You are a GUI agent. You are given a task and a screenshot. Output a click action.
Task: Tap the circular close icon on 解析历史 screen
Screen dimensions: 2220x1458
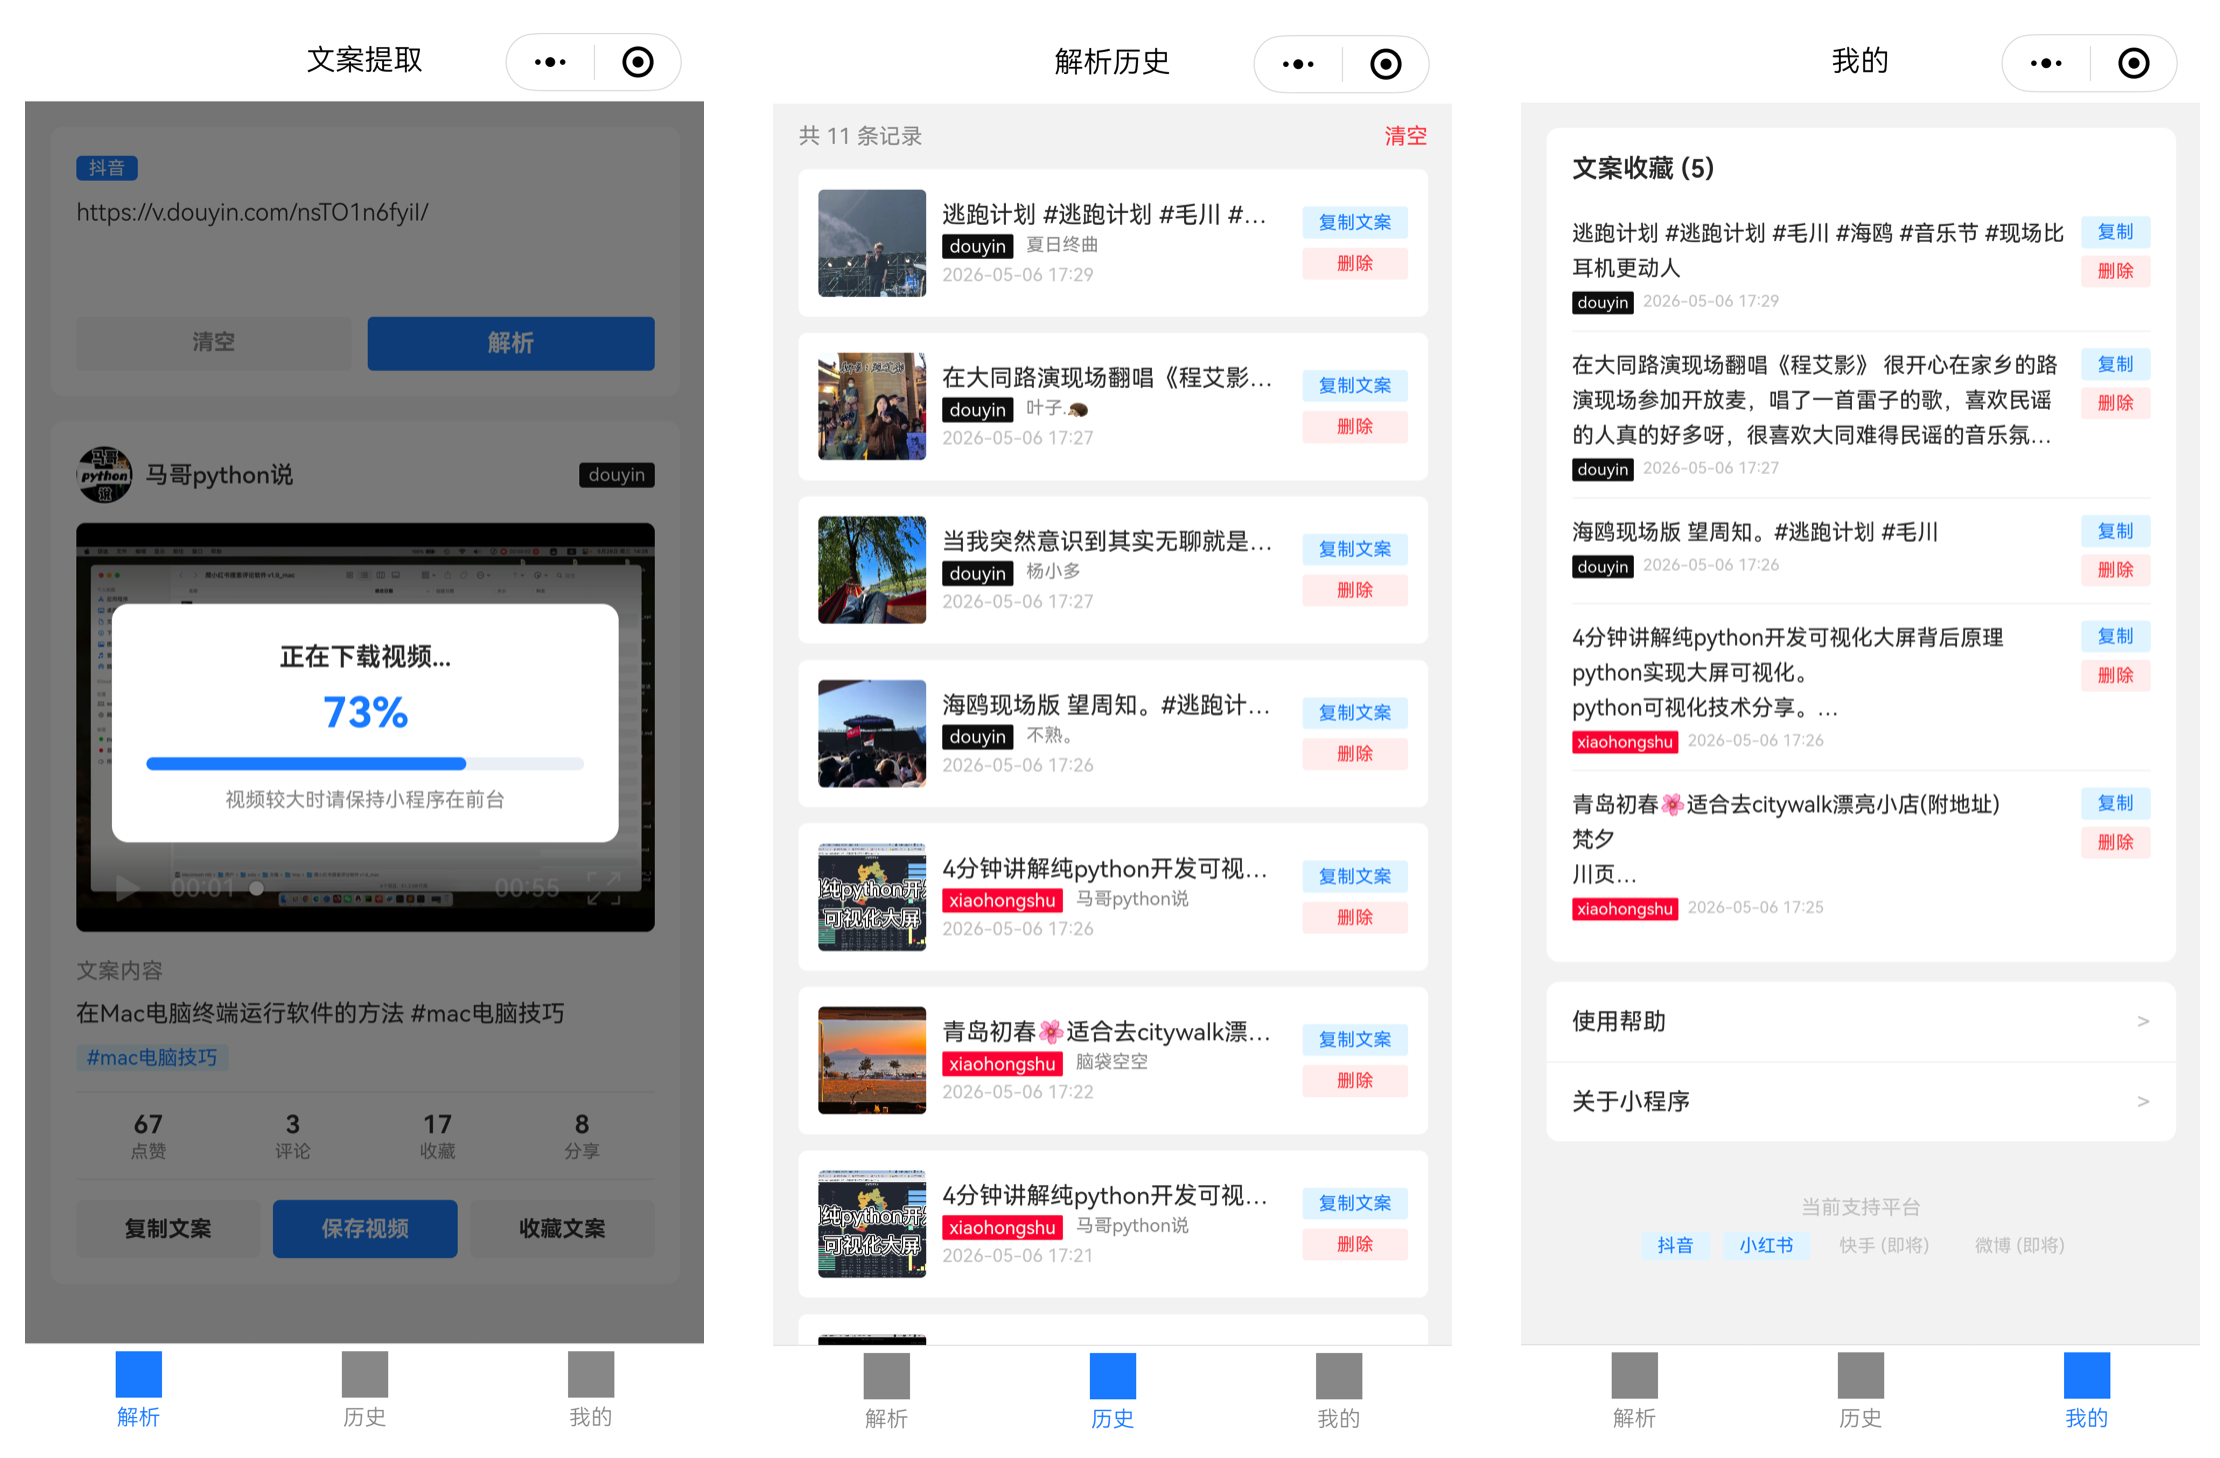point(1386,64)
